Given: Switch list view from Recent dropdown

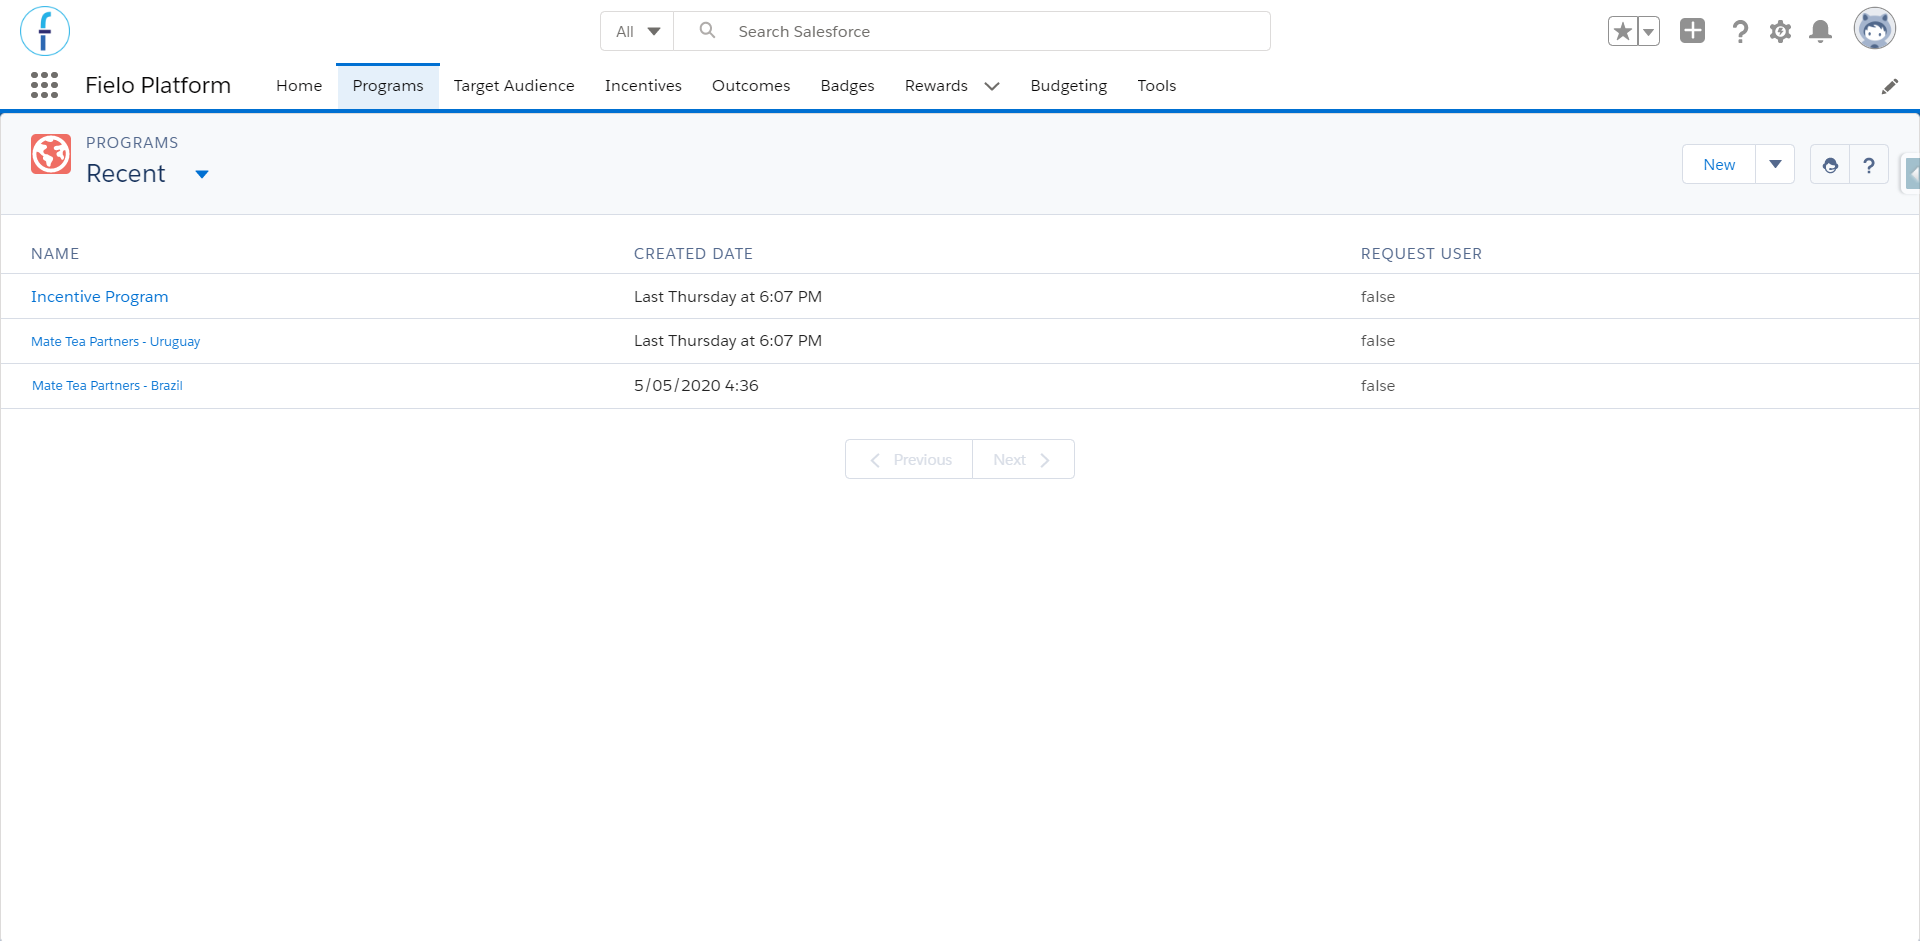Looking at the screenshot, I should pos(202,174).
